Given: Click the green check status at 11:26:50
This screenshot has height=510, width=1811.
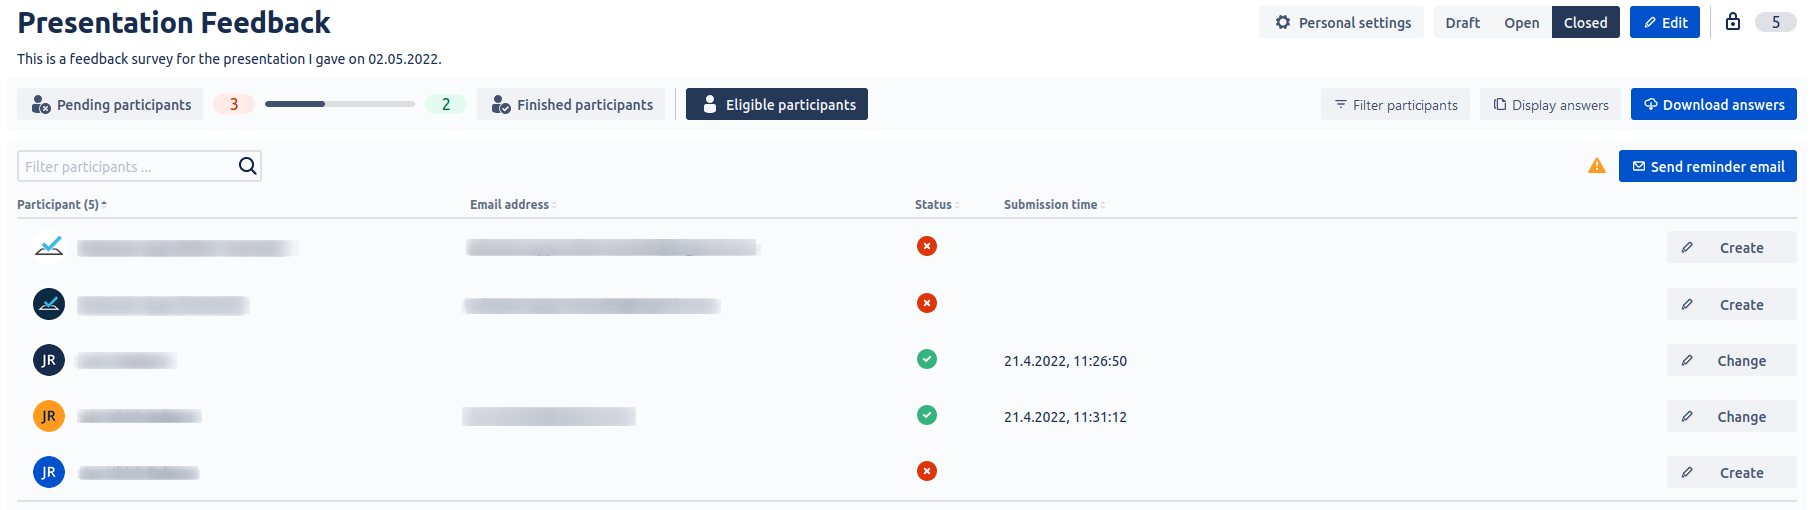Looking at the screenshot, I should coord(927,359).
